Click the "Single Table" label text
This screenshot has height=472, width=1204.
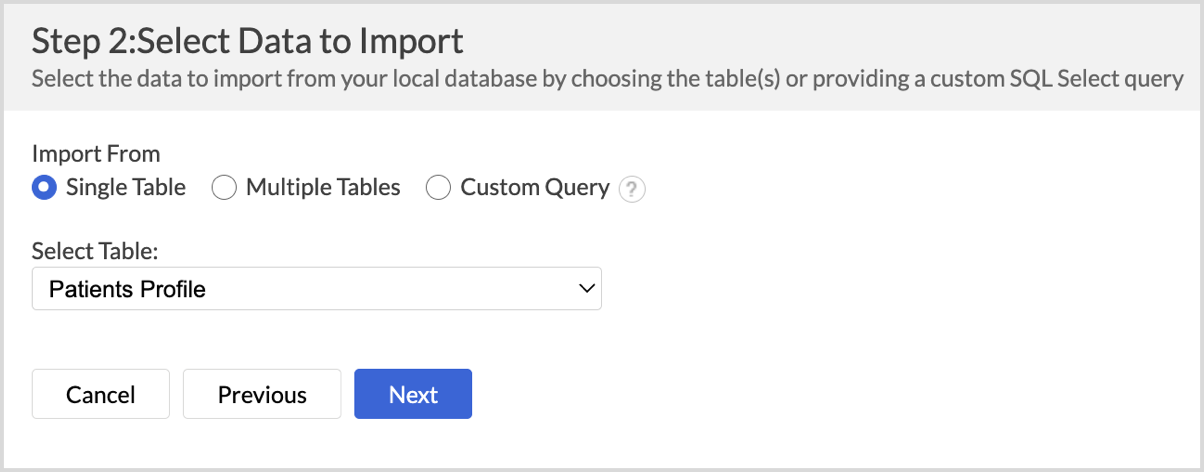(125, 188)
